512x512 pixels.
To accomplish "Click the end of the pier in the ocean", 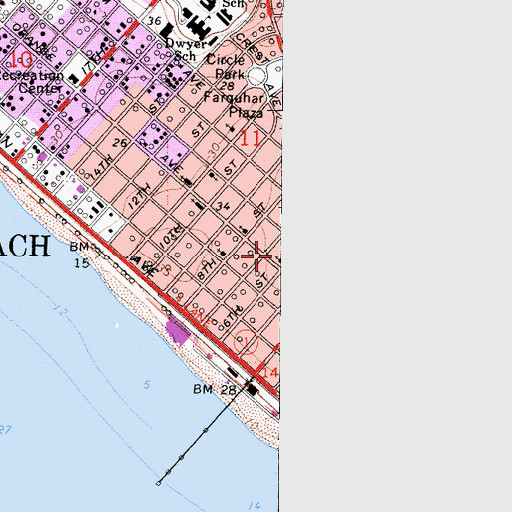I will [x=158, y=483].
